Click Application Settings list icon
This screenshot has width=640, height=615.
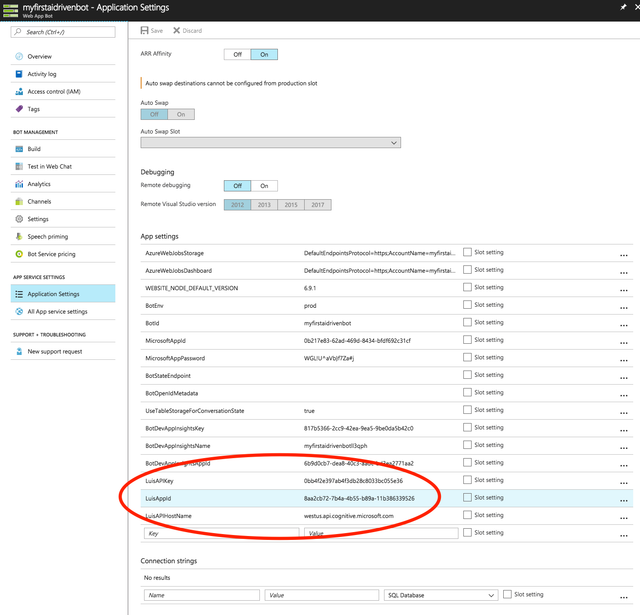pos(19,294)
